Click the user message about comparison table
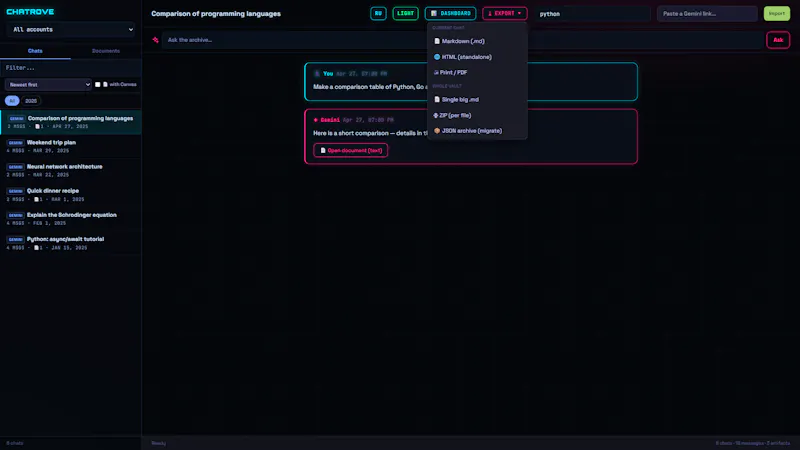 (470, 82)
